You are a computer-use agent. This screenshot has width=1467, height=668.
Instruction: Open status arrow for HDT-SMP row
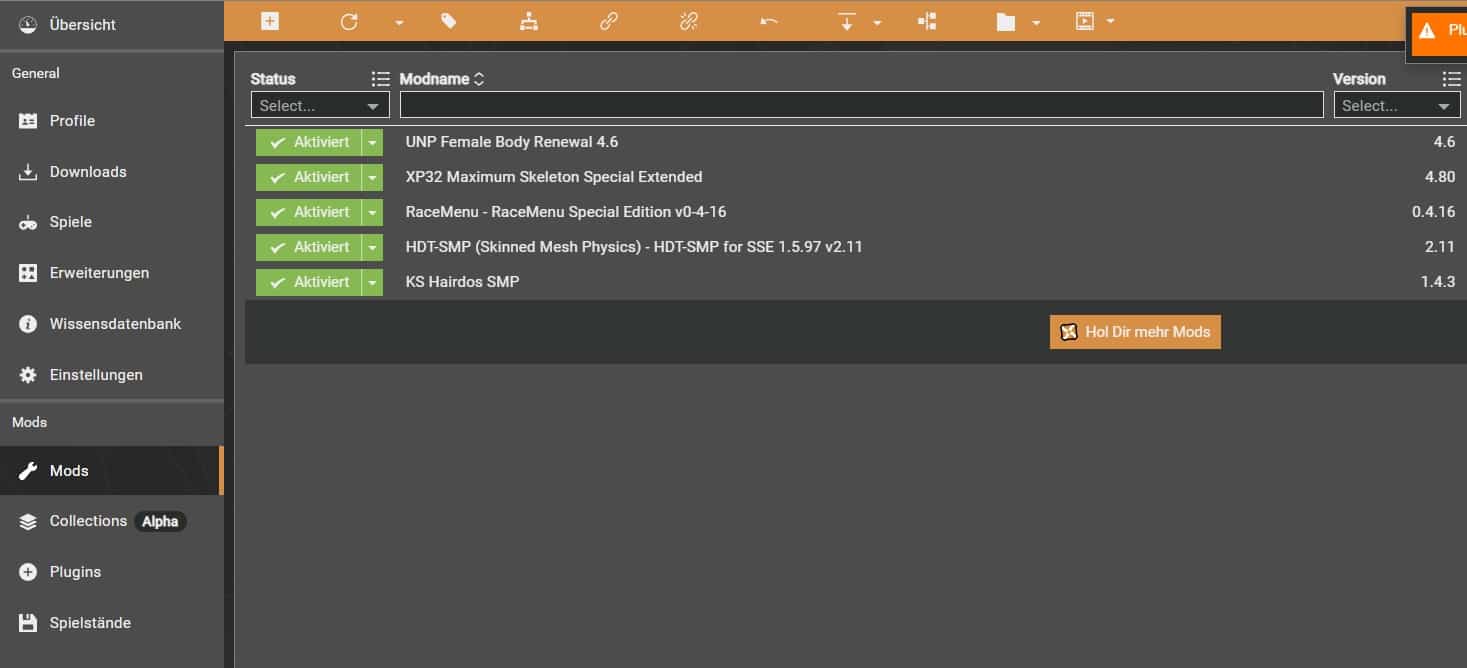pos(372,247)
